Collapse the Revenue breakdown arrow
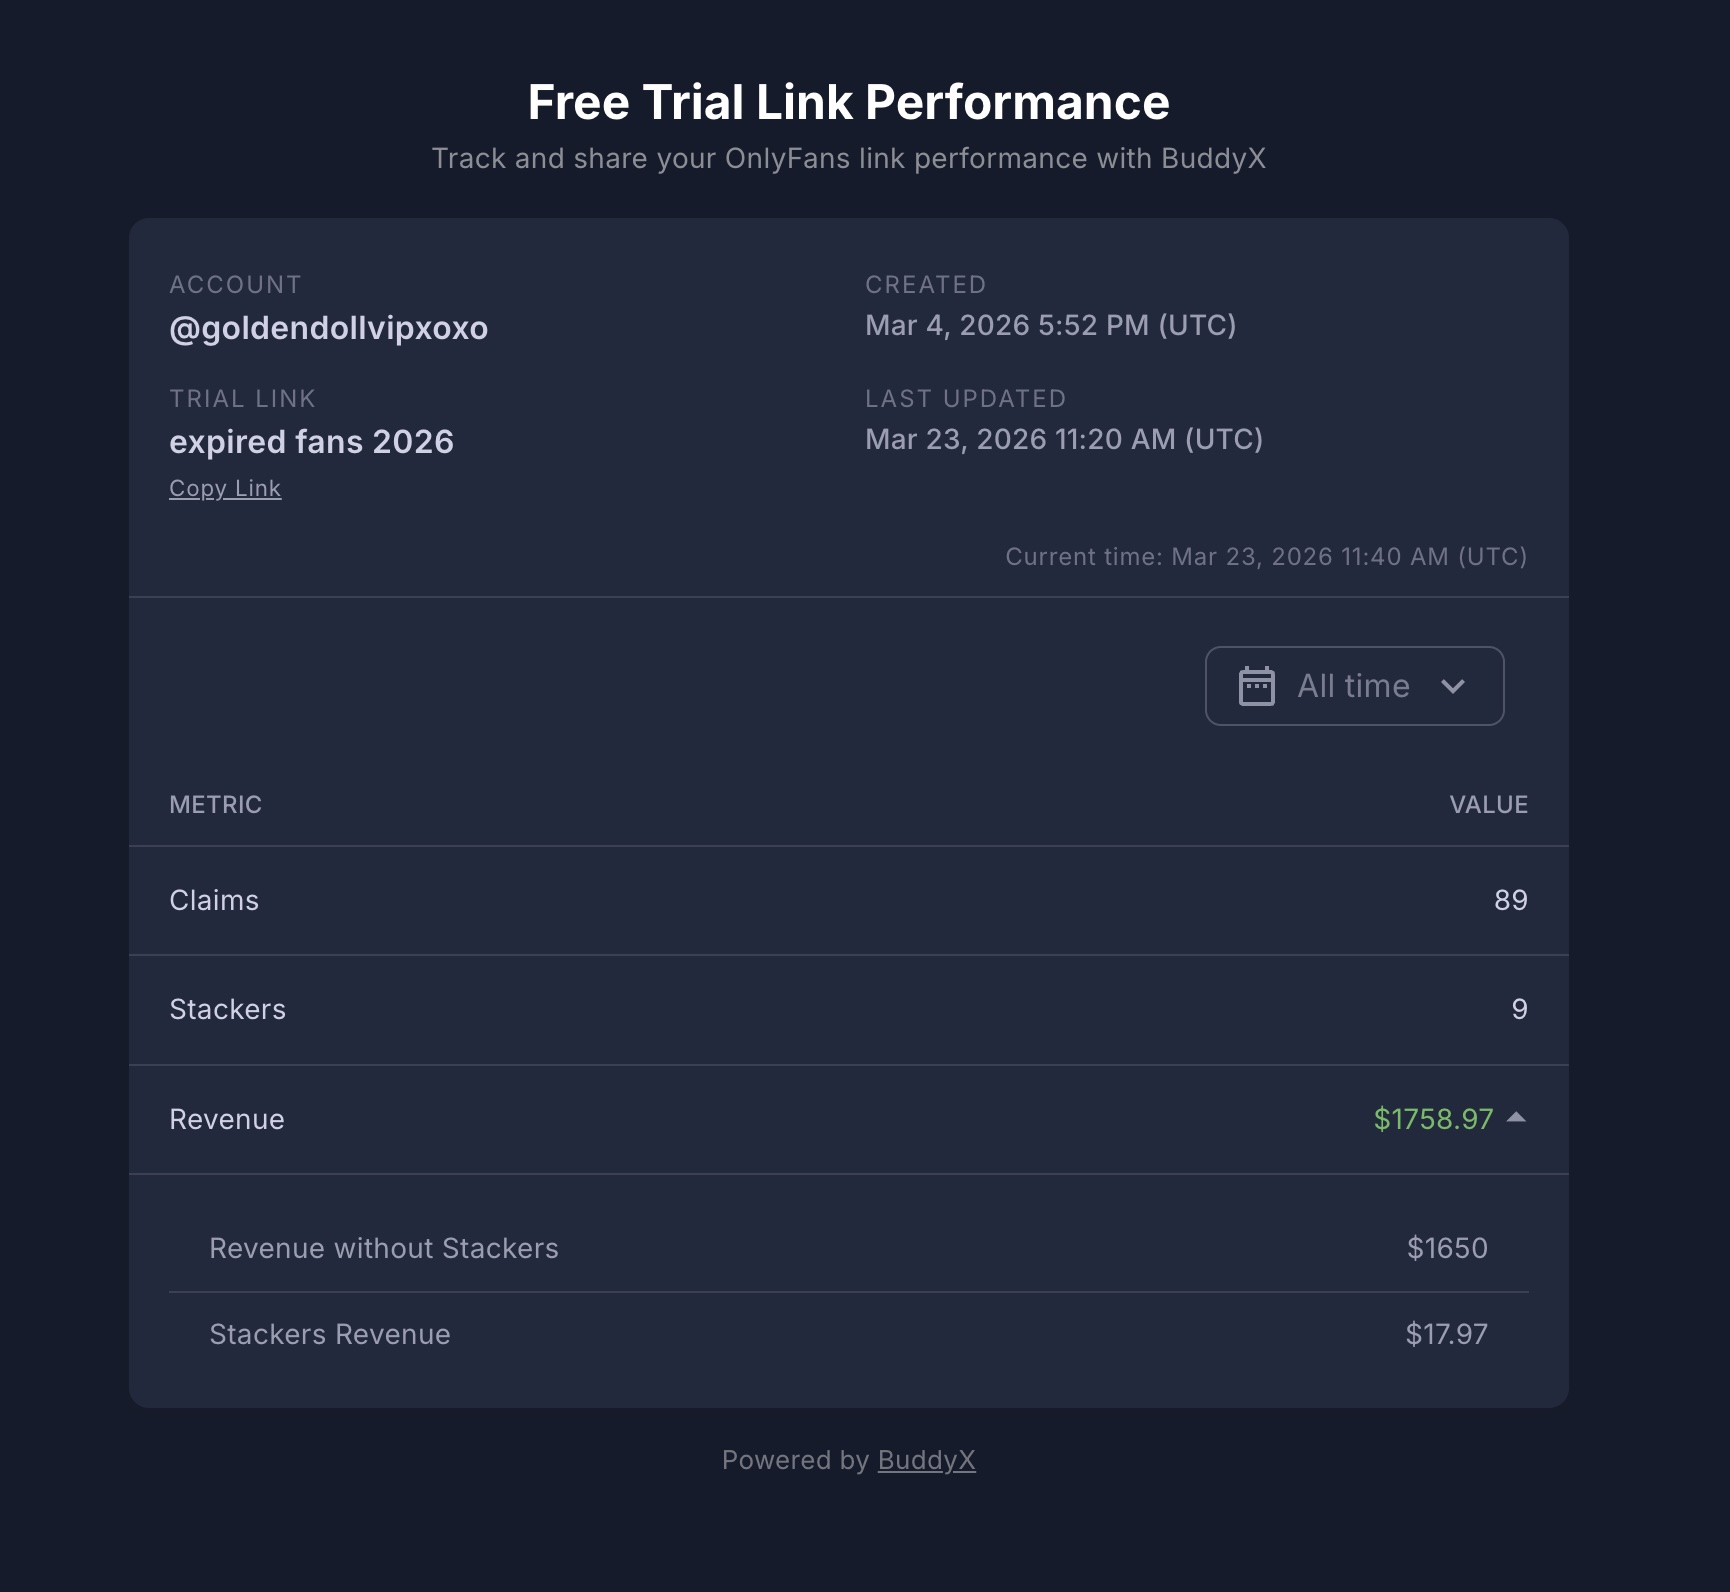Image resolution: width=1730 pixels, height=1592 pixels. [1516, 1118]
